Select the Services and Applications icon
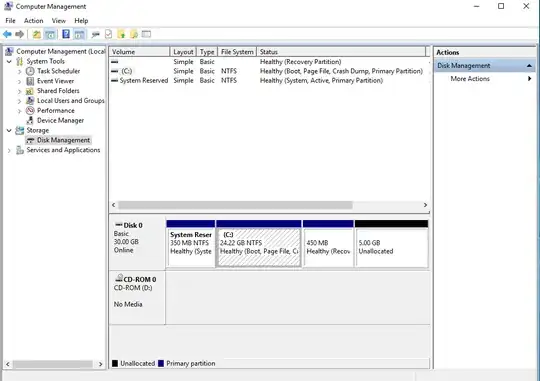Viewport: 540px width, 381px height. click(x=20, y=150)
